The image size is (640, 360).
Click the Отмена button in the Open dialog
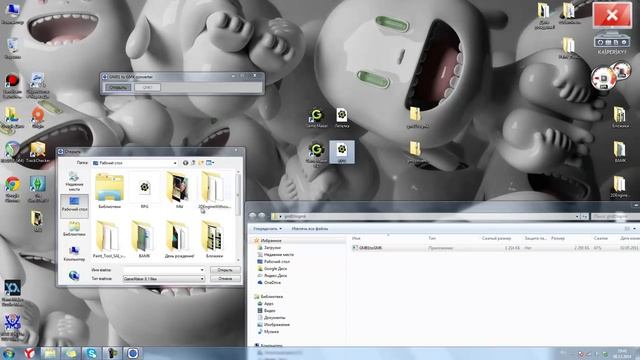click(225, 279)
